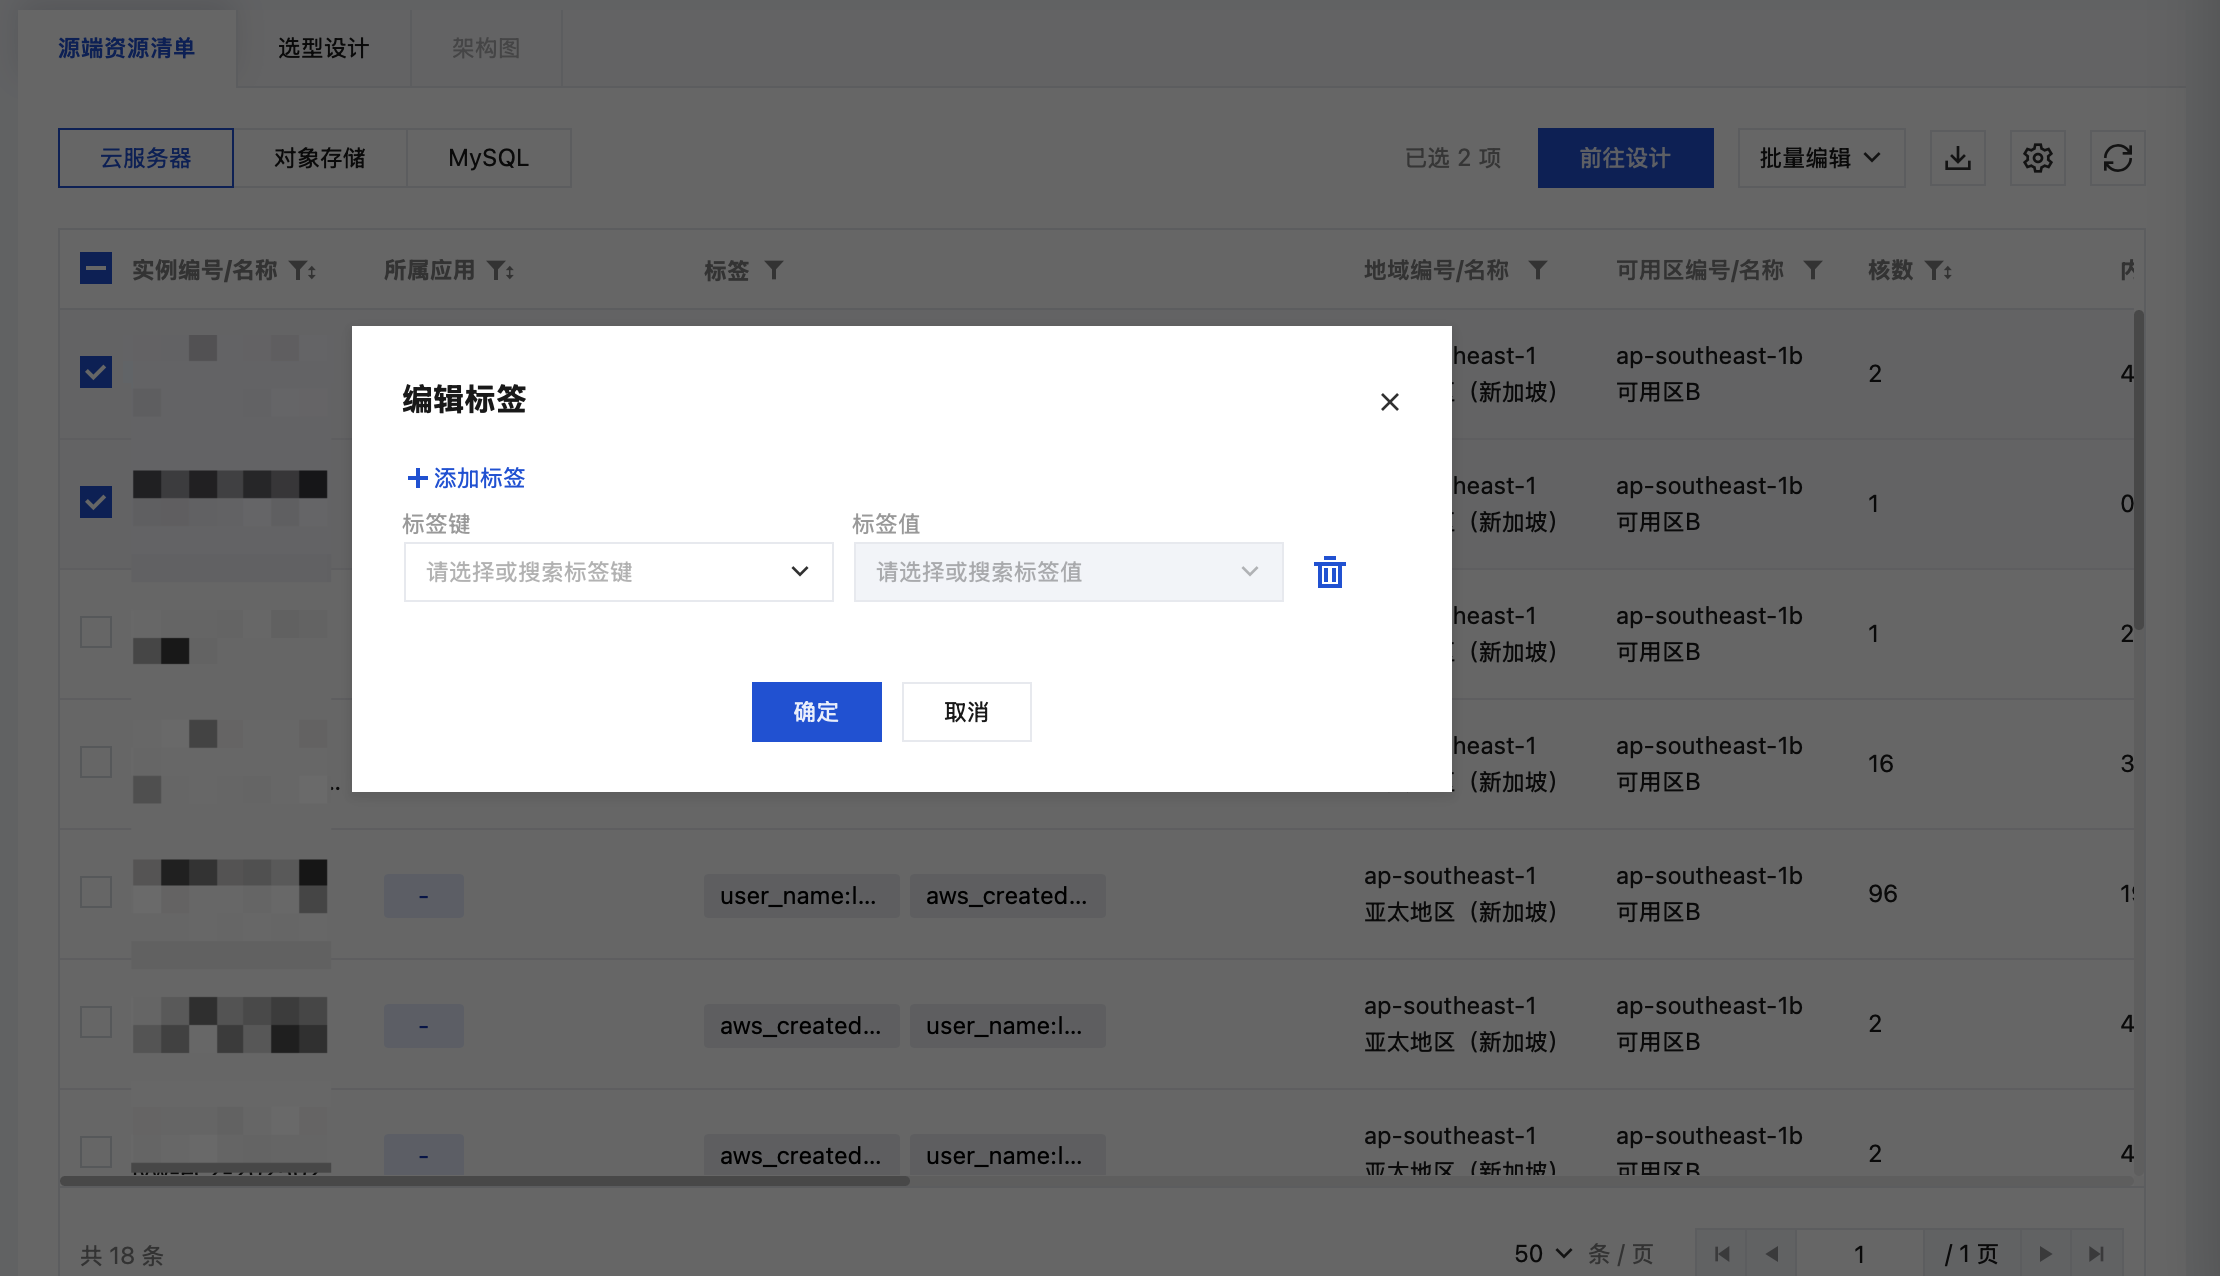Switch to the 选型设计 tab
2220x1276 pixels.
pos(323,48)
